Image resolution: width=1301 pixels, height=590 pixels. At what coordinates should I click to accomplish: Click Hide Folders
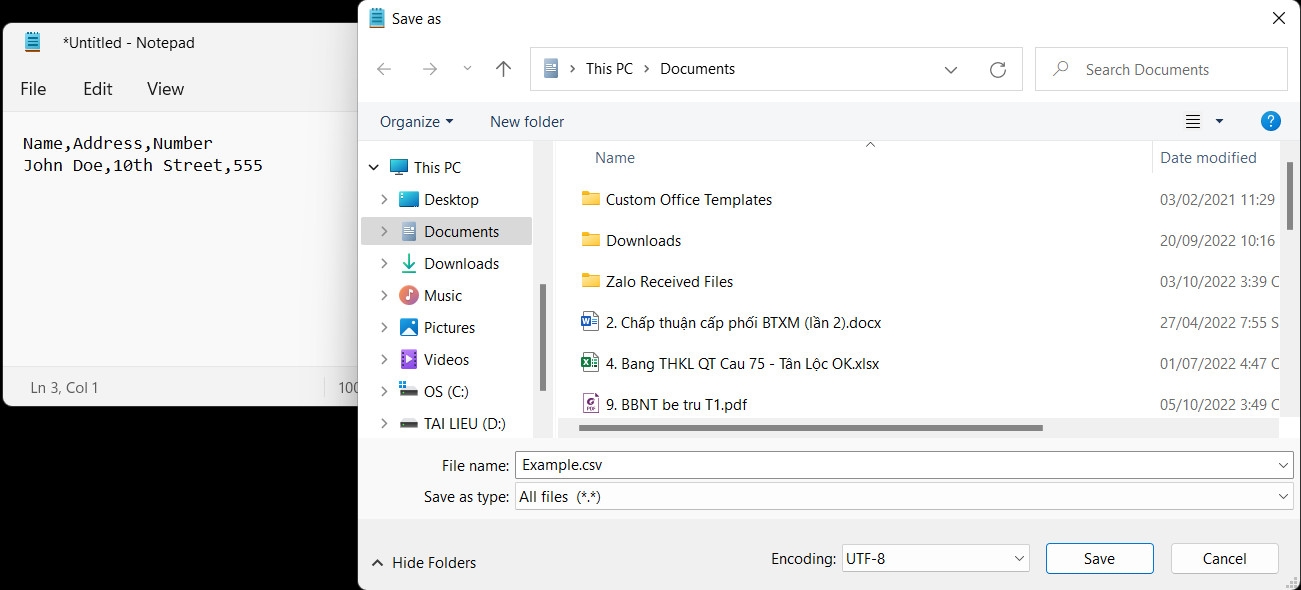[423, 562]
